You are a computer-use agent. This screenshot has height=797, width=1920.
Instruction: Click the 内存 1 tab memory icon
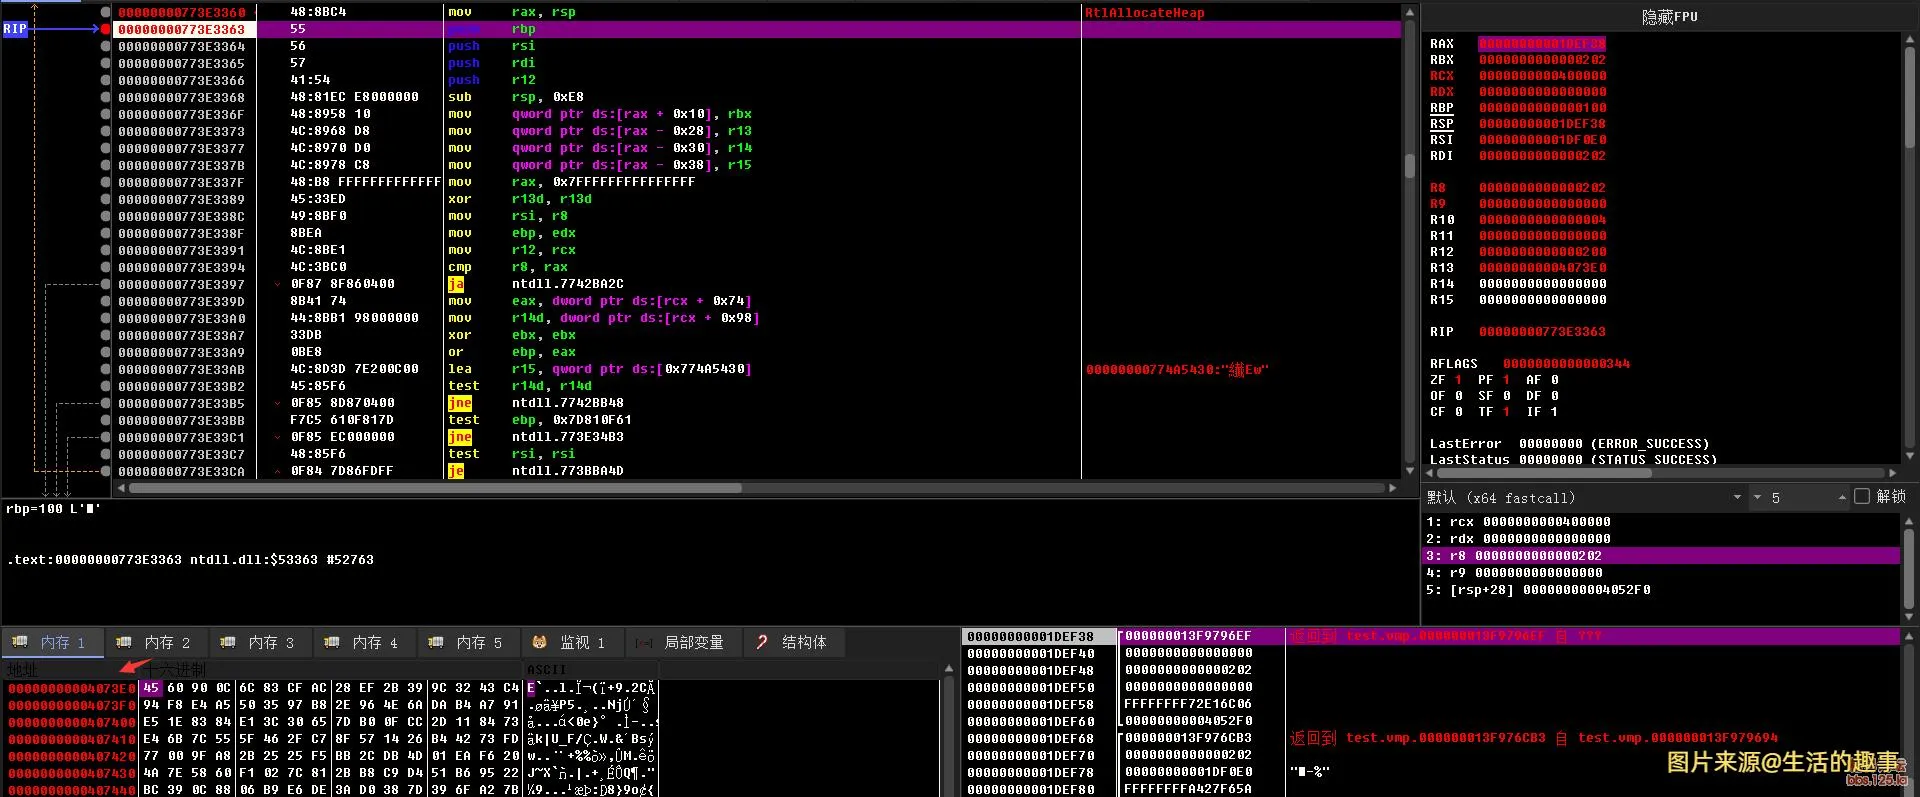coord(20,642)
